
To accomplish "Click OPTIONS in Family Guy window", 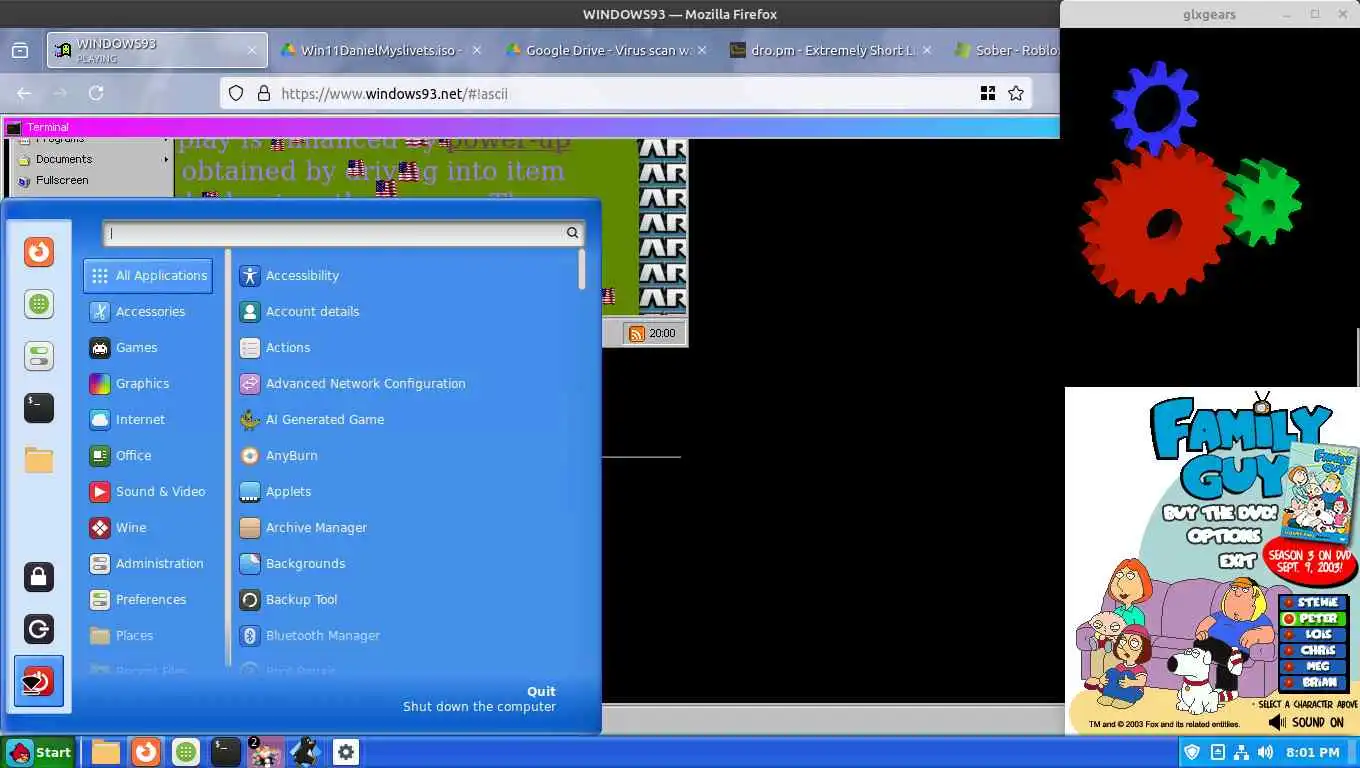I will coord(1223,536).
